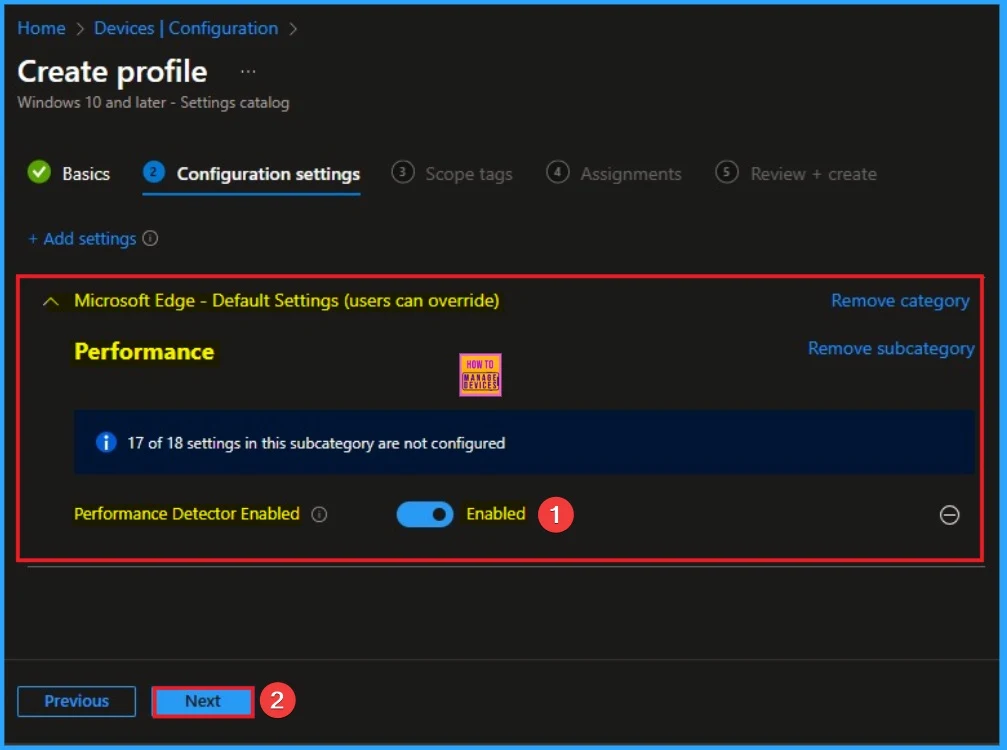Click Microsoft Edge - Default Settings category title
Image resolution: width=1007 pixels, height=750 pixels.
click(286, 301)
